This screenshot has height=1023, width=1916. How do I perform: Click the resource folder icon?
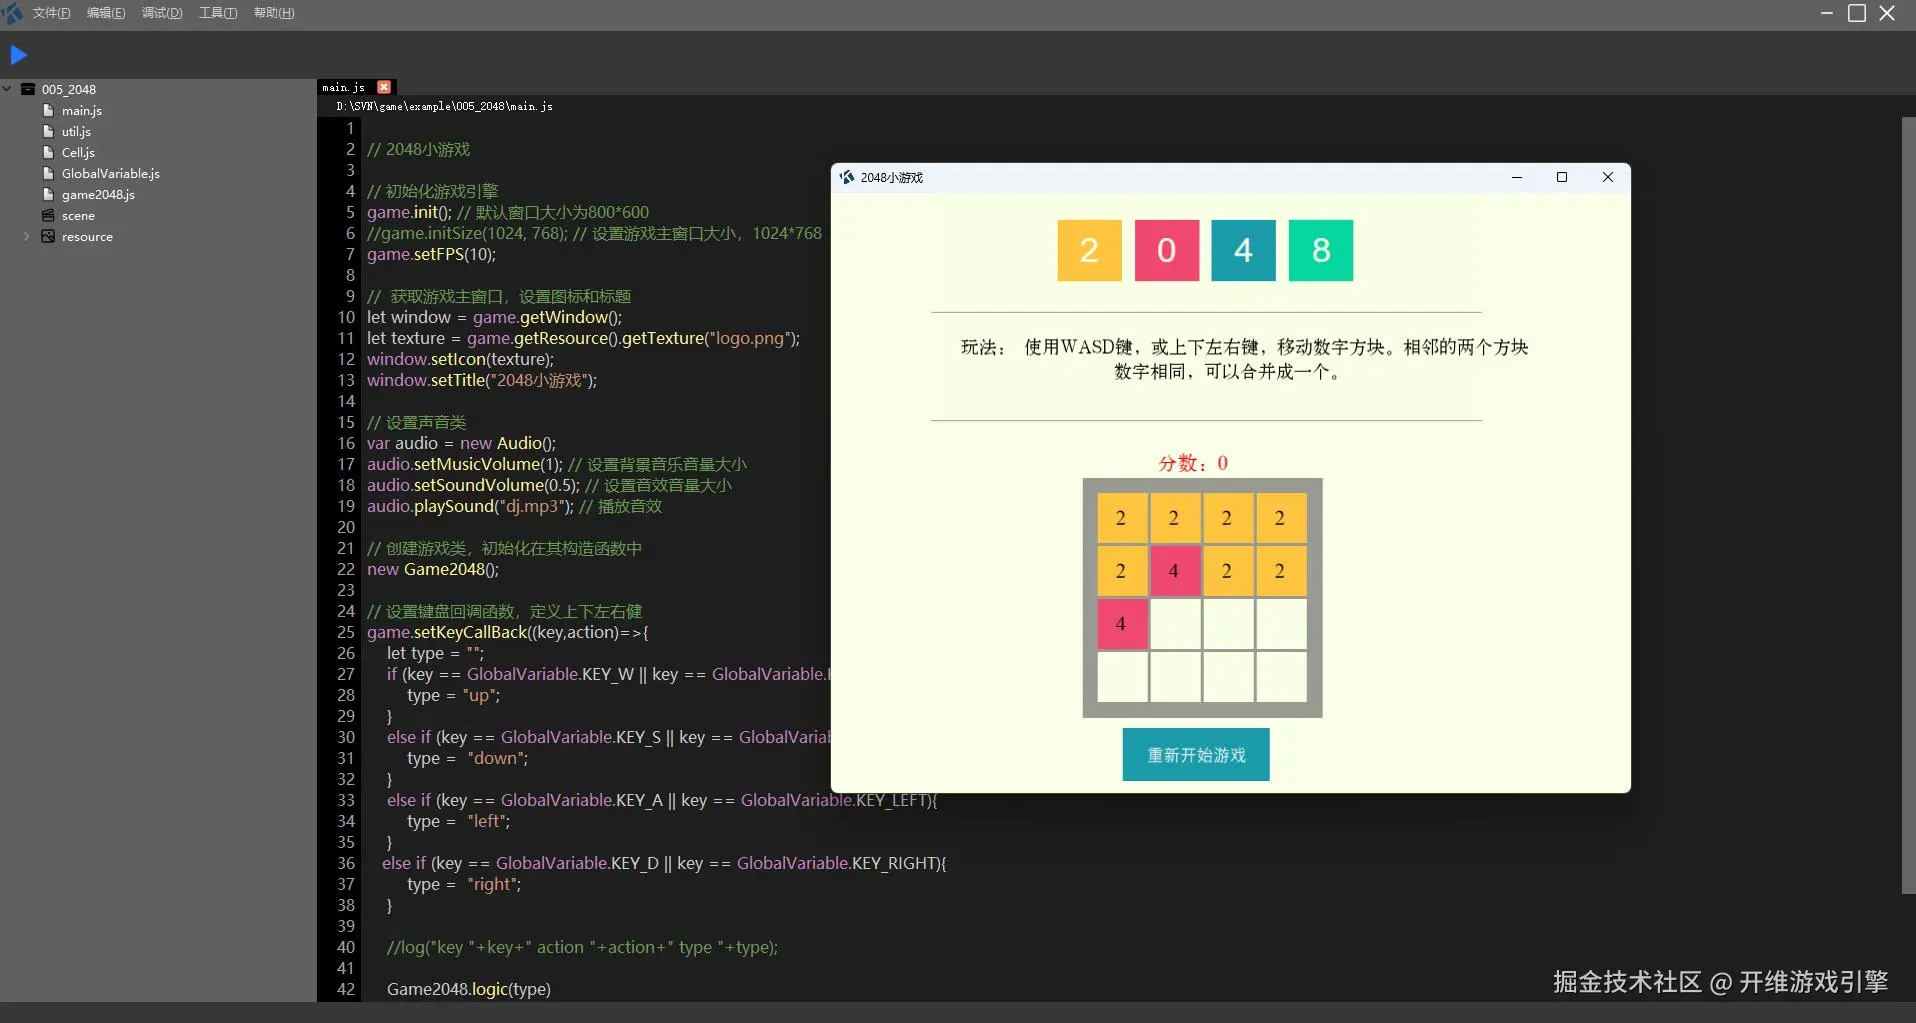pyautogui.click(x=48, y=237)
